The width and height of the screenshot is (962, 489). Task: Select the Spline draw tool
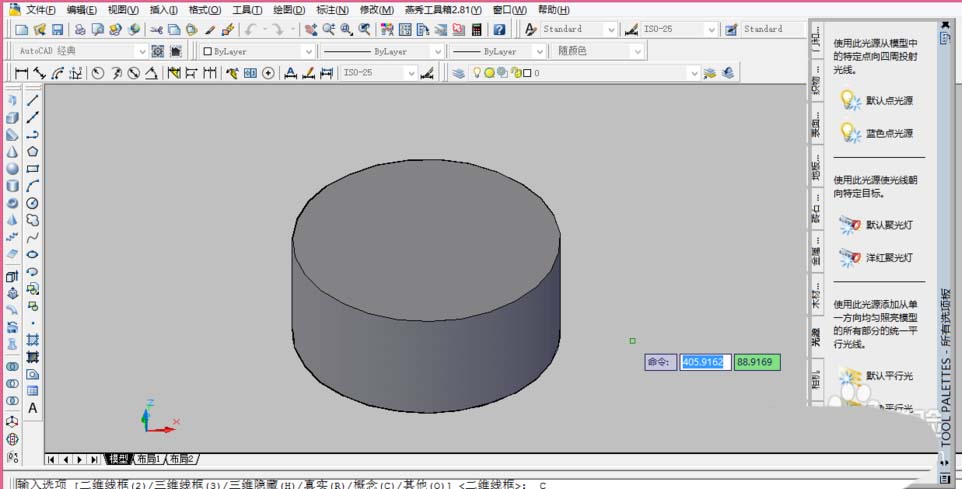33,237
